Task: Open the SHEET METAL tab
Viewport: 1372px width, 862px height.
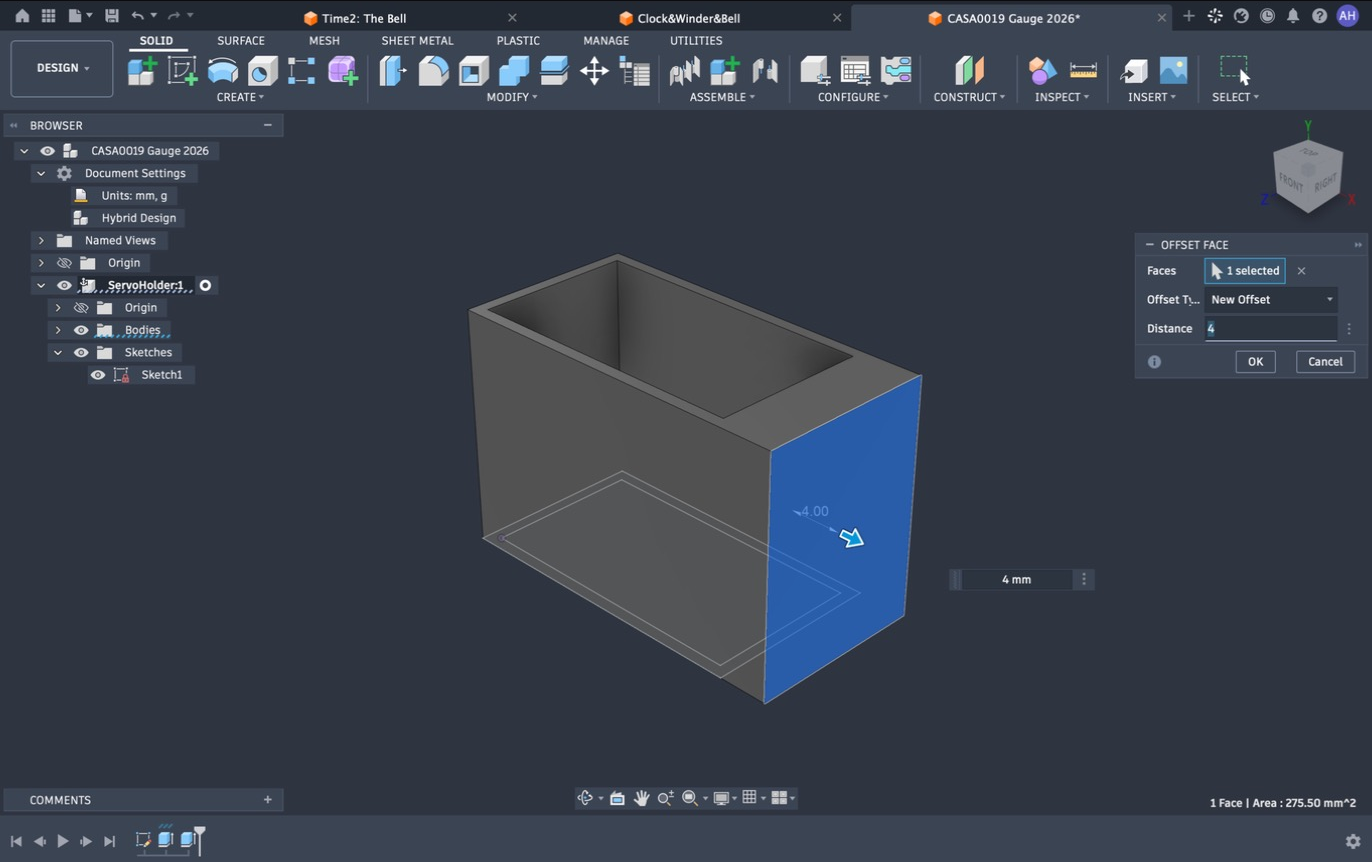Action: [x=417, y=41]
